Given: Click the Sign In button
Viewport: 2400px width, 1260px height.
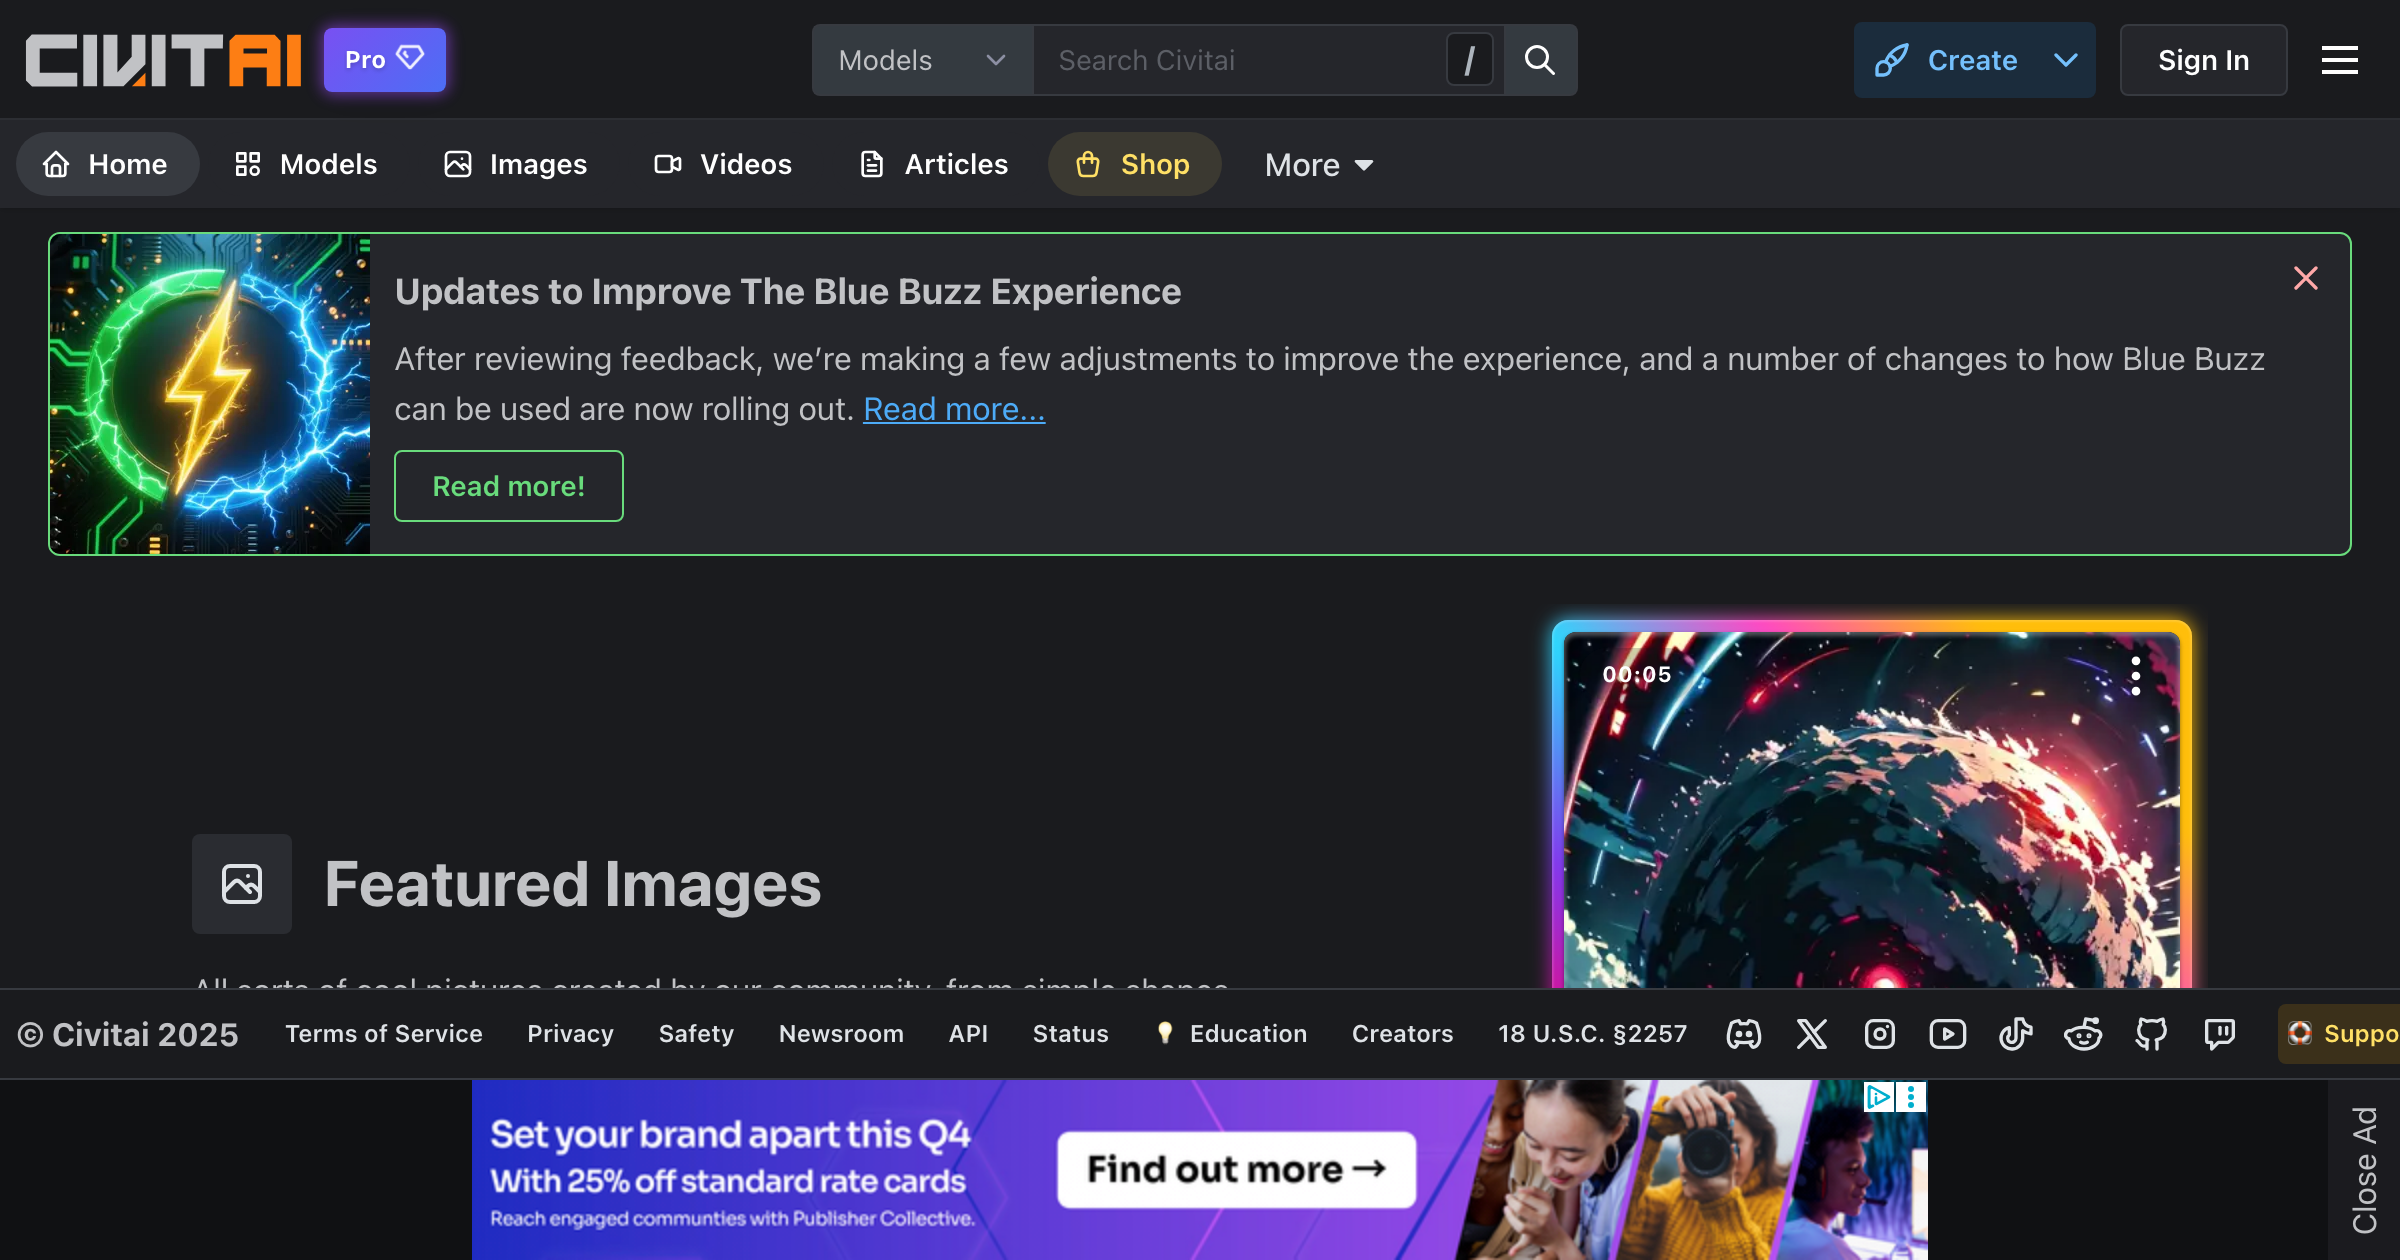Looking at the screenshot, I should [2203, 60].
